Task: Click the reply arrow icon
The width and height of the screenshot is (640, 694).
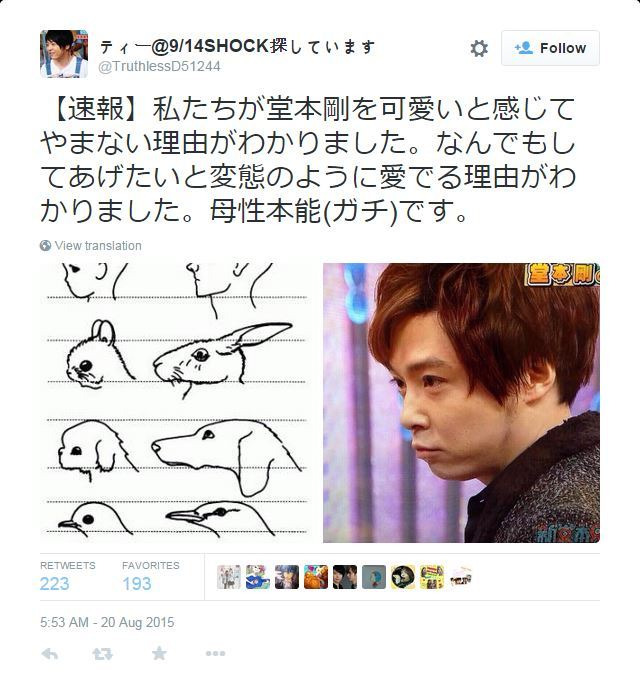Action: (50, 653)
